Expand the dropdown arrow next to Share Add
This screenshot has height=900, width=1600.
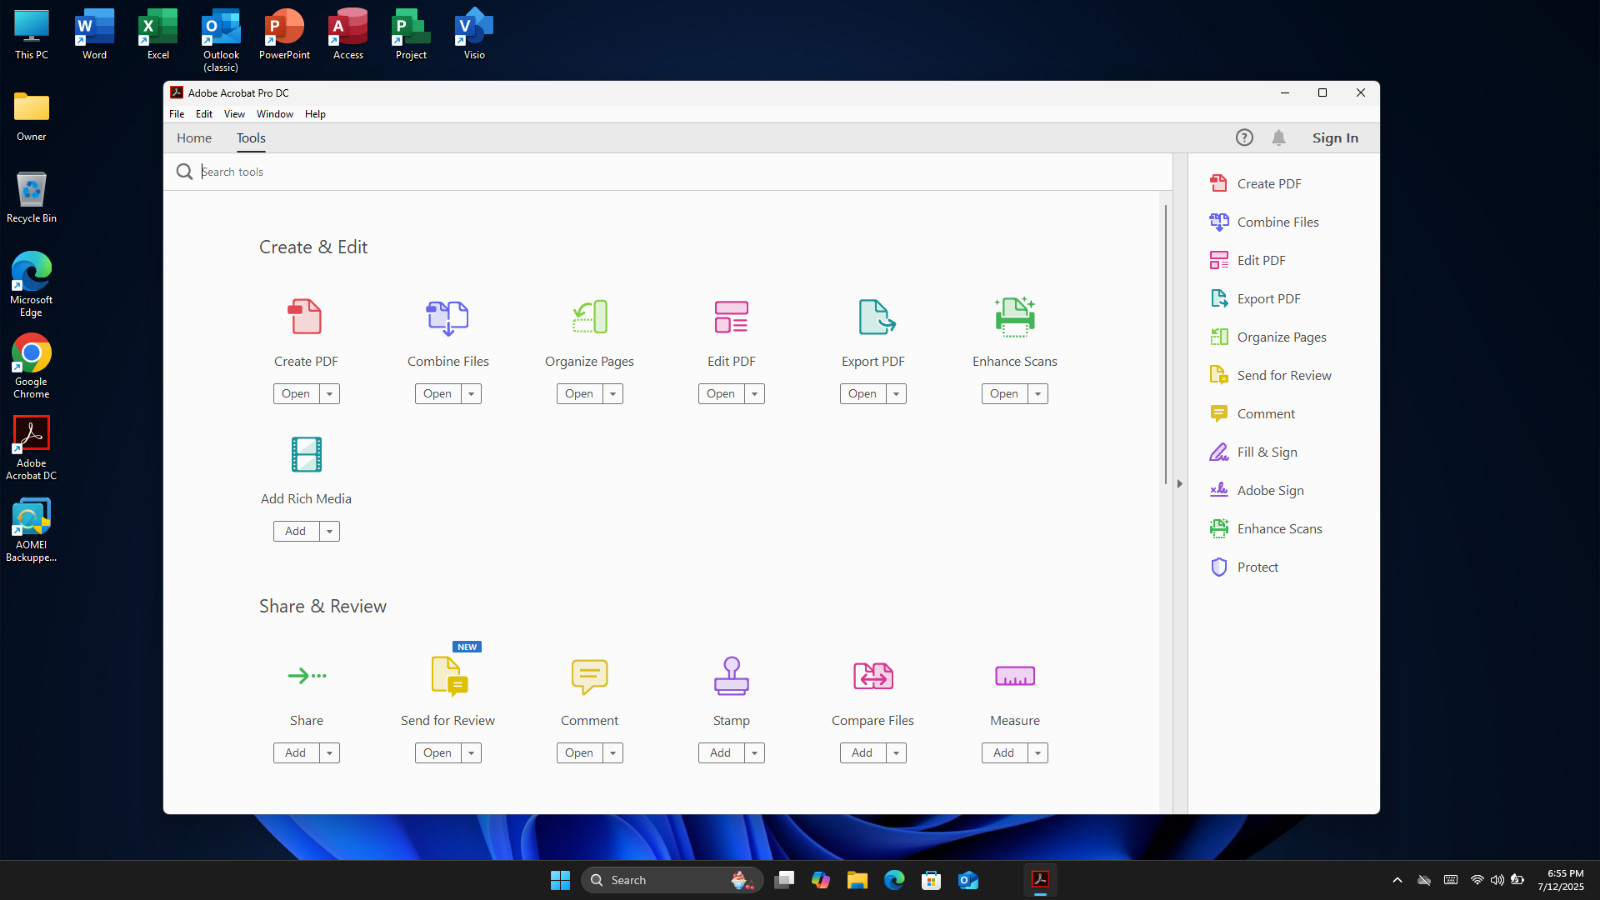[330, 753]
